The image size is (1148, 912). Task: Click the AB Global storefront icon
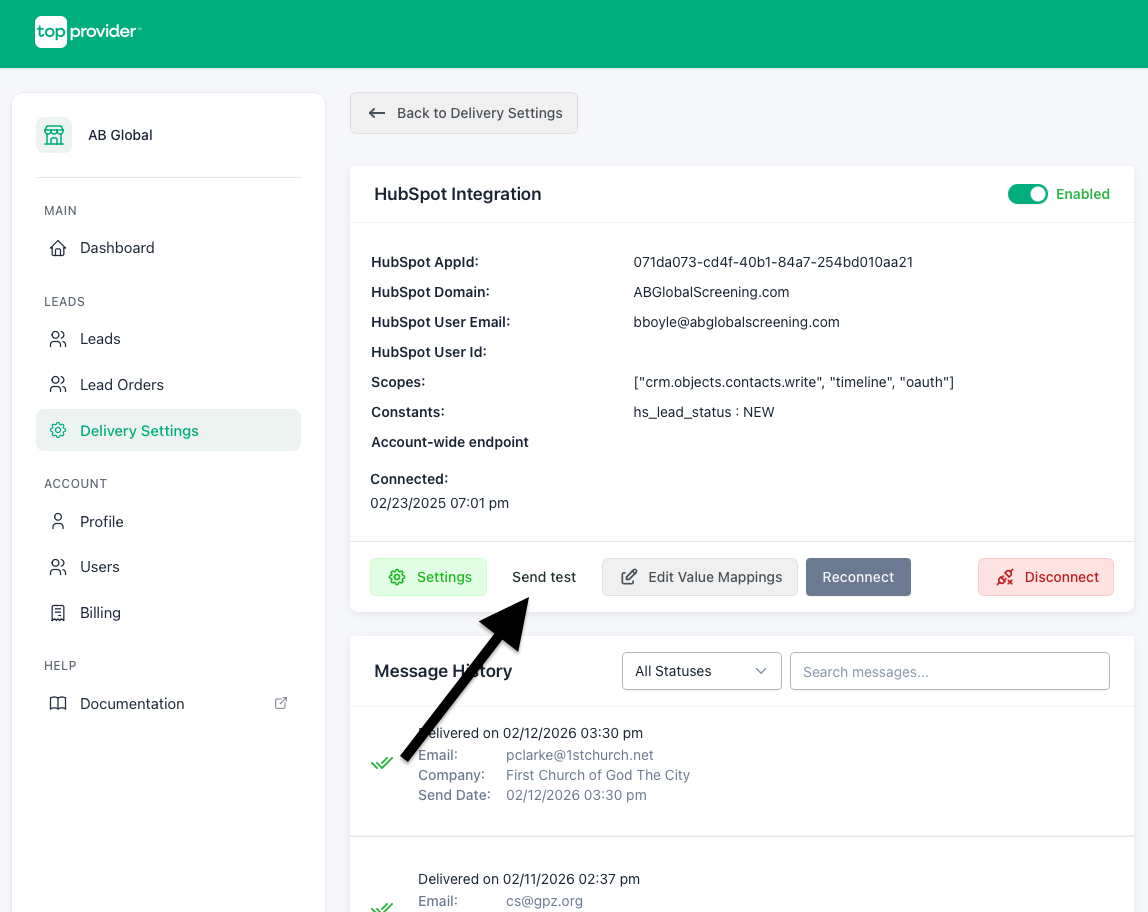(x=54, y=135)
